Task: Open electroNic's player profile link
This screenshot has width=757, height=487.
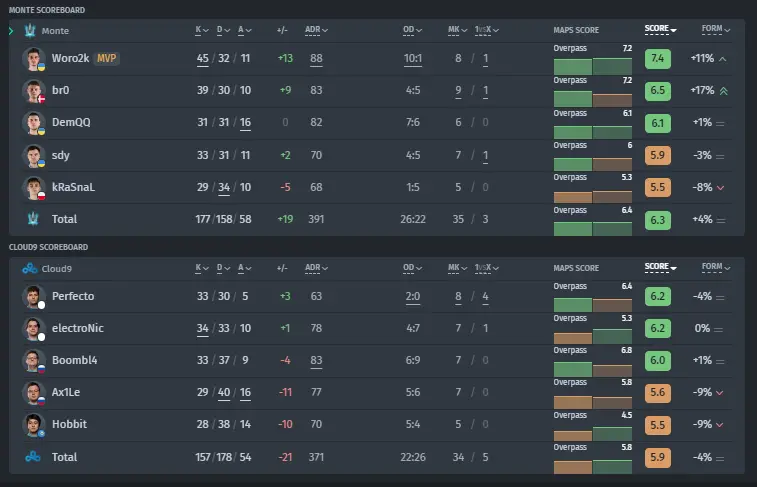Action: click(78, 328)
